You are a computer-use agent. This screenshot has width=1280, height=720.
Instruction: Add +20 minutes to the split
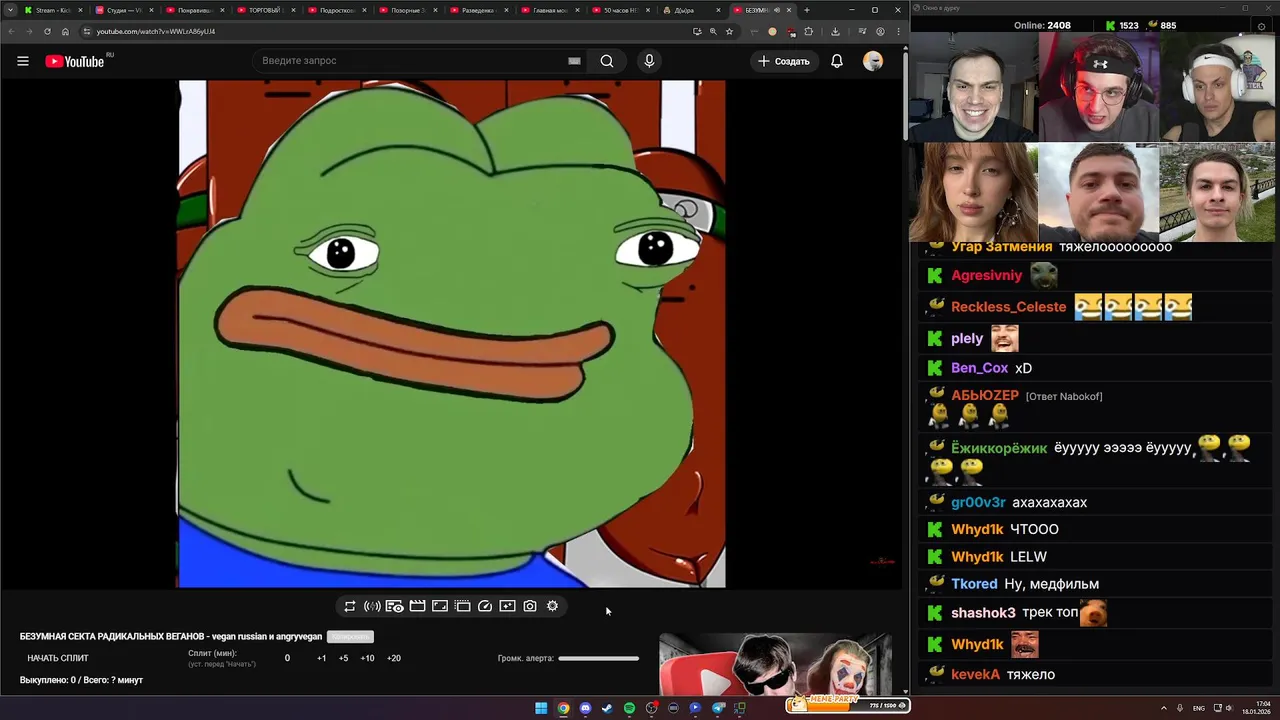pyautogui.click(x=394, y=658)
